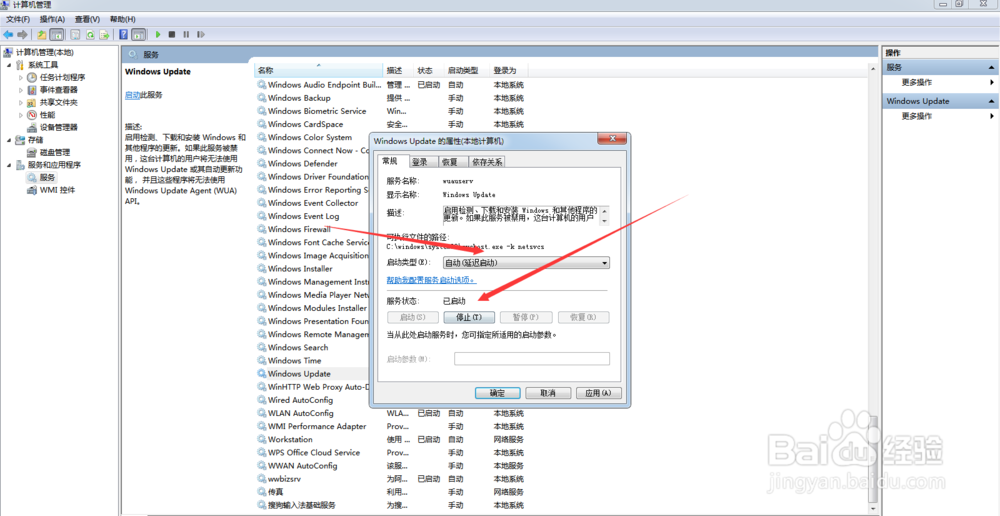Select the 共享文件夹 tree icon
This screenshot has width=1000, height=516.
pos(32,102)
